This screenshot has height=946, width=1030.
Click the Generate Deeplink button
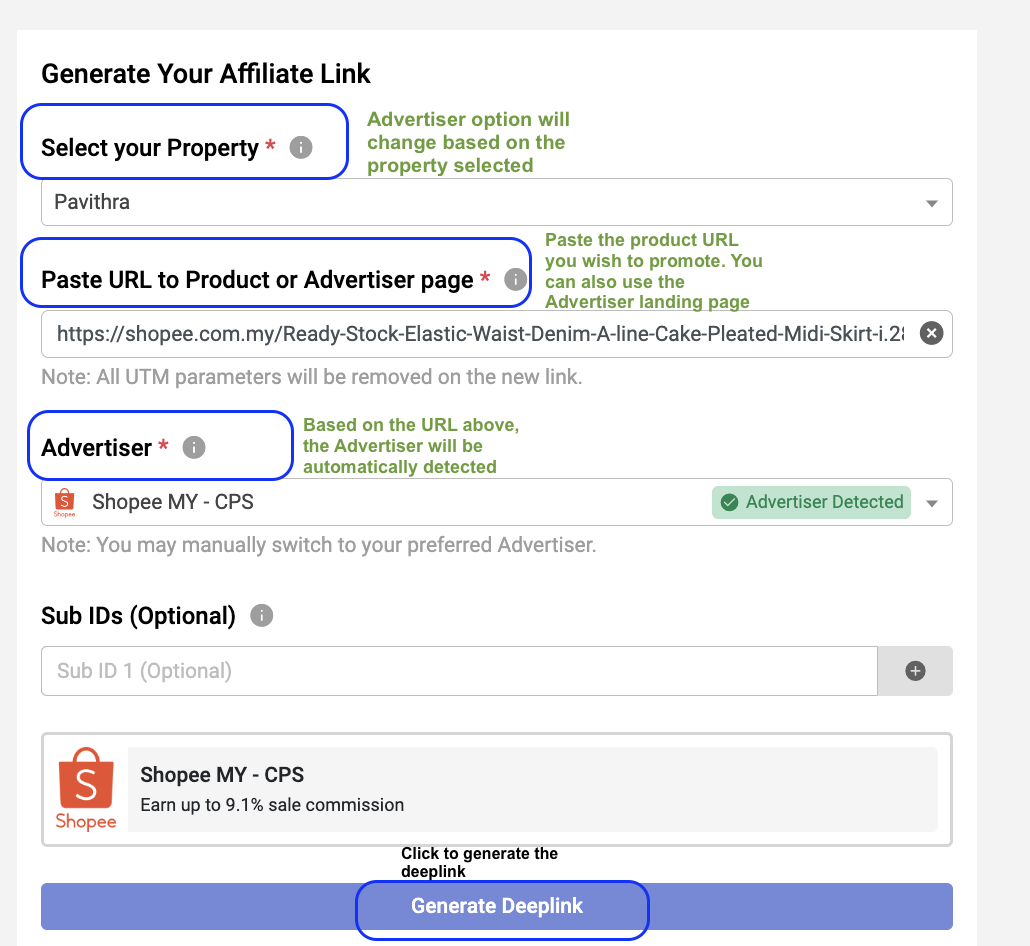coord(497,906)
